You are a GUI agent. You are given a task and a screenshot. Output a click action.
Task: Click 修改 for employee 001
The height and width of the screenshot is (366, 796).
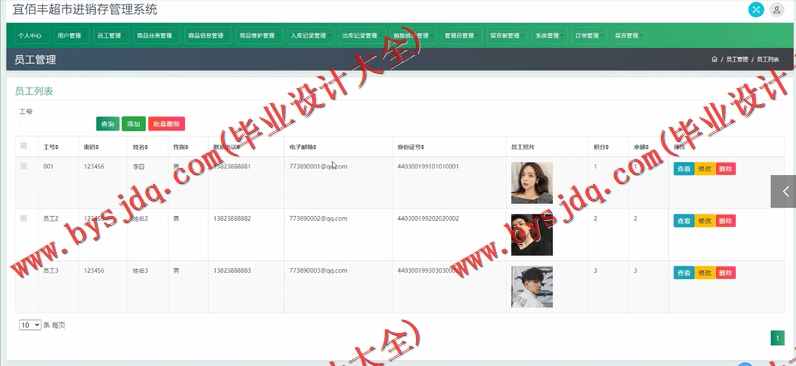click(x=705, y=169)
